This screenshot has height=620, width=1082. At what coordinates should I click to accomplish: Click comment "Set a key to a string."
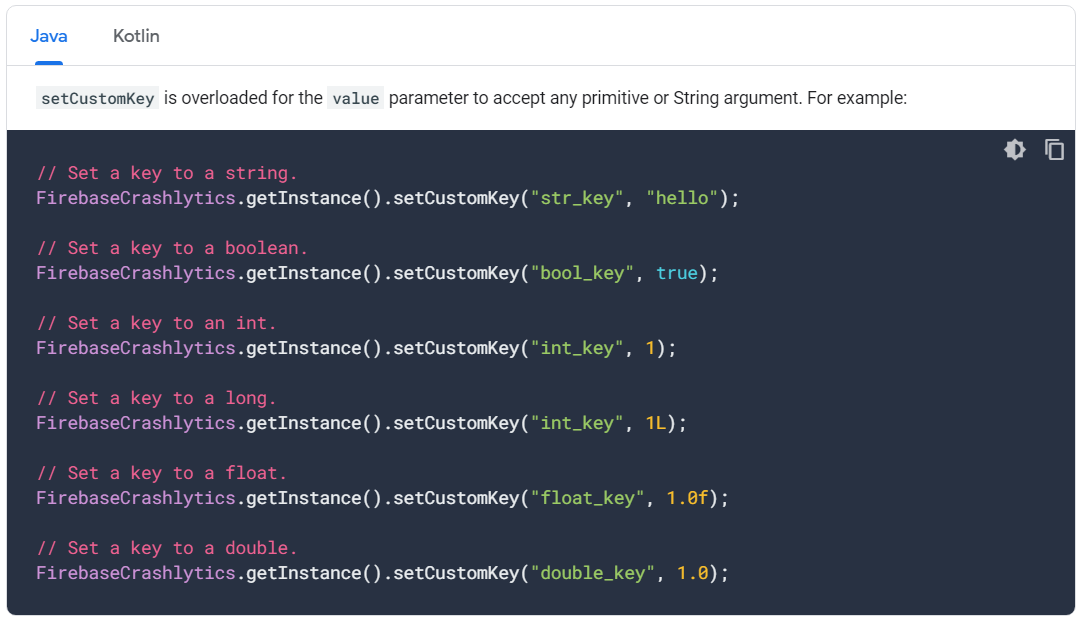click(167, 173)
